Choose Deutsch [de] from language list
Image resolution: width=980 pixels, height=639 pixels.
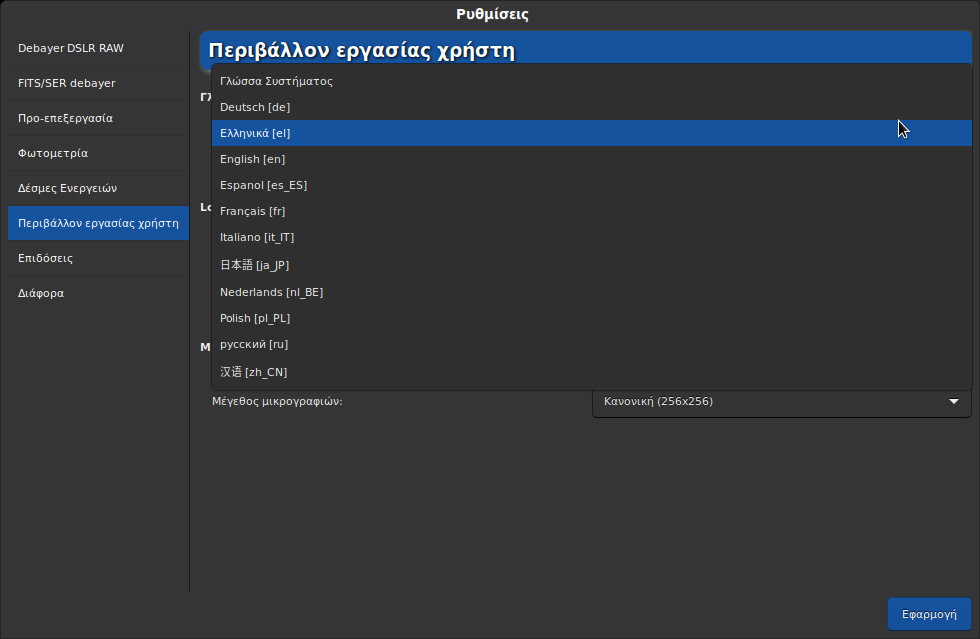(x=255, y=107)
